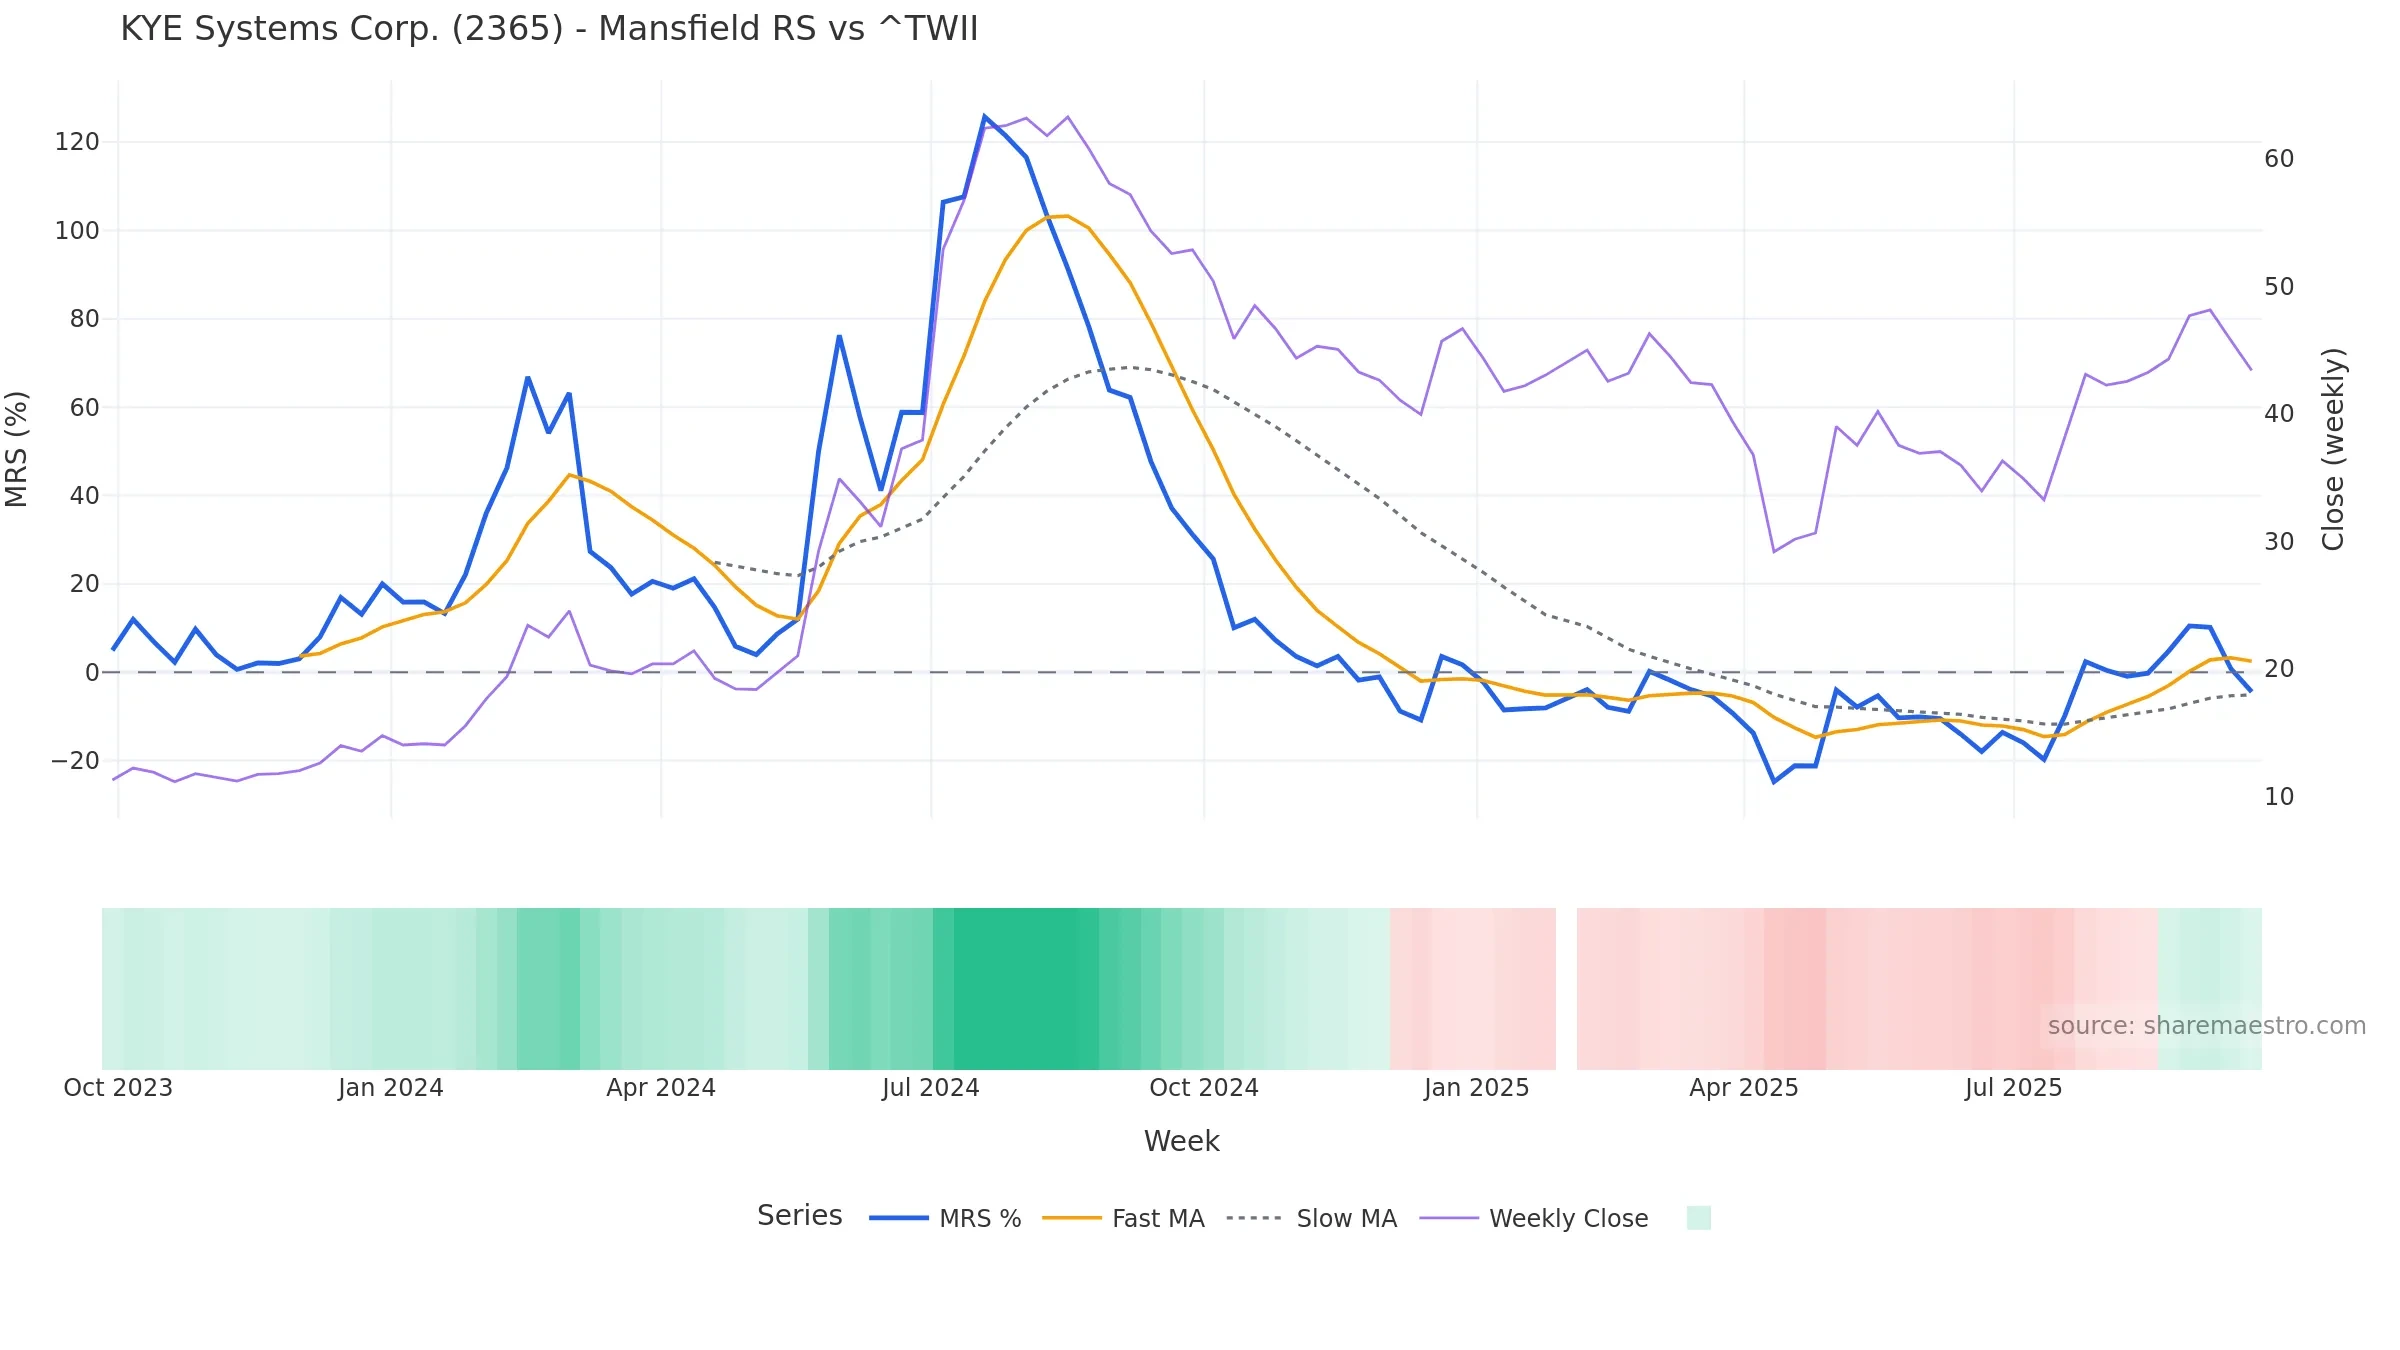
Task: Click the −20 tick on MRS axis
Action: [x=75, y=761]
